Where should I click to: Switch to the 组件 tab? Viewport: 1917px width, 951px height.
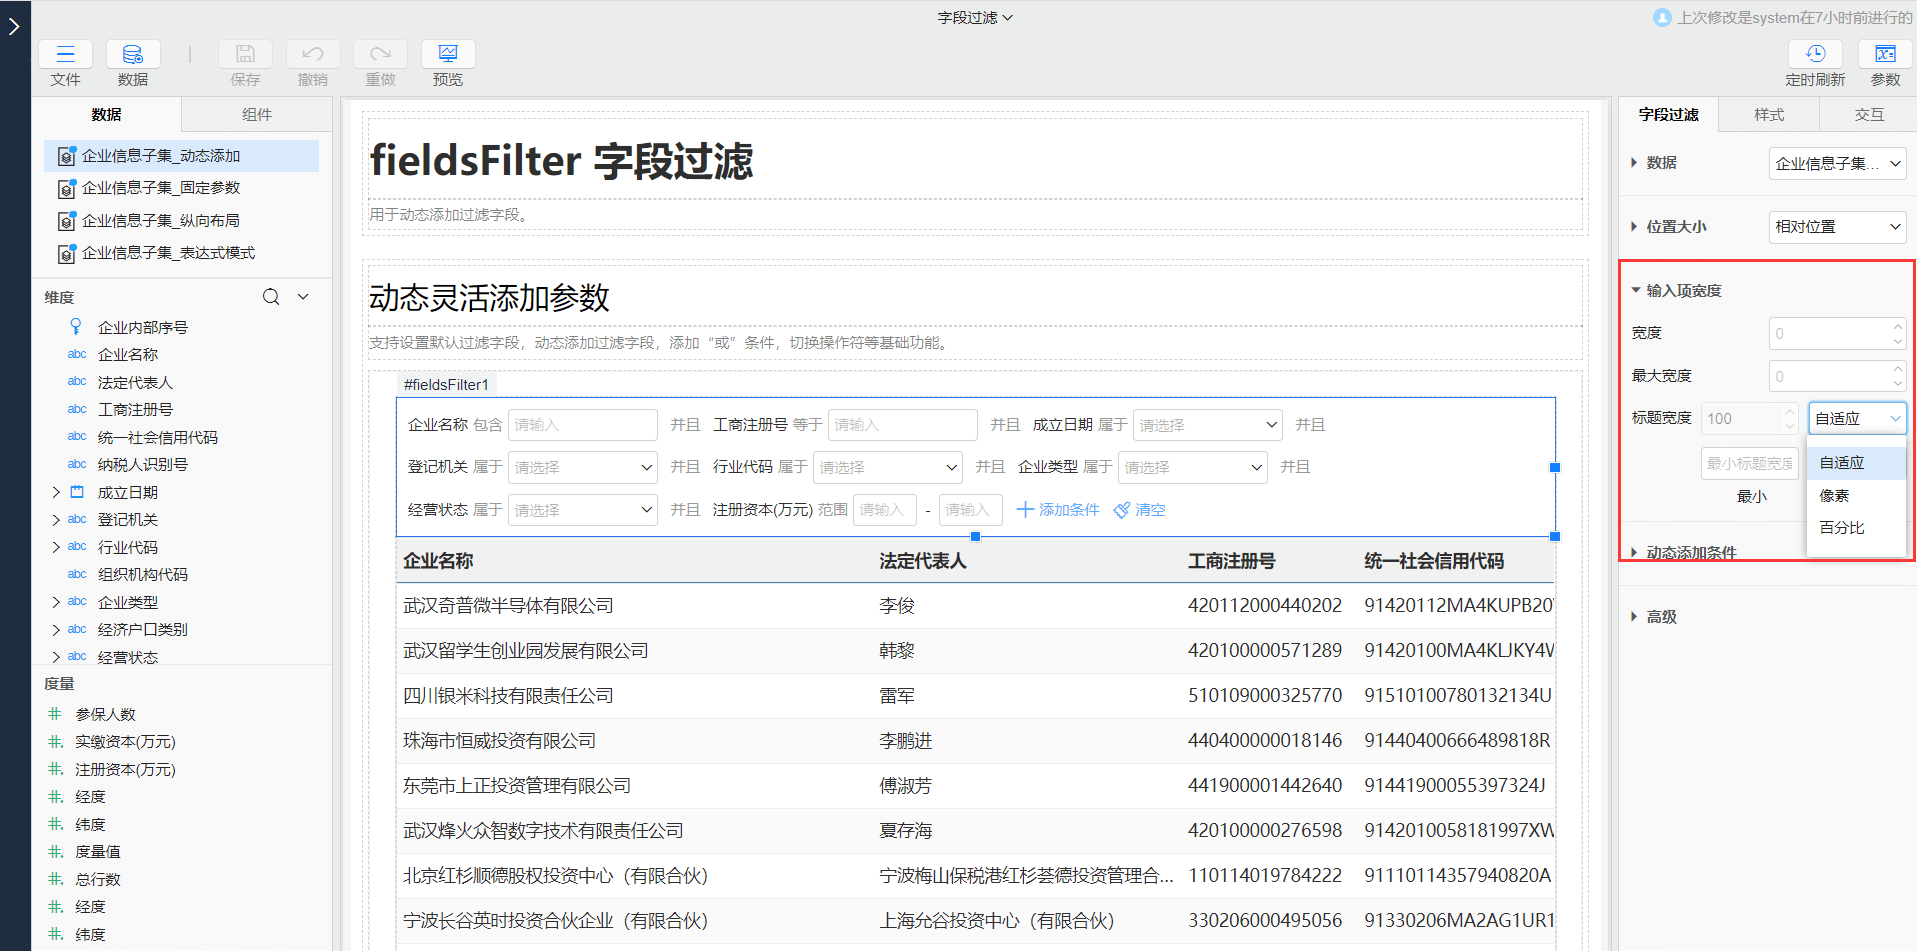pyautogui.click(x=257, y=115)
